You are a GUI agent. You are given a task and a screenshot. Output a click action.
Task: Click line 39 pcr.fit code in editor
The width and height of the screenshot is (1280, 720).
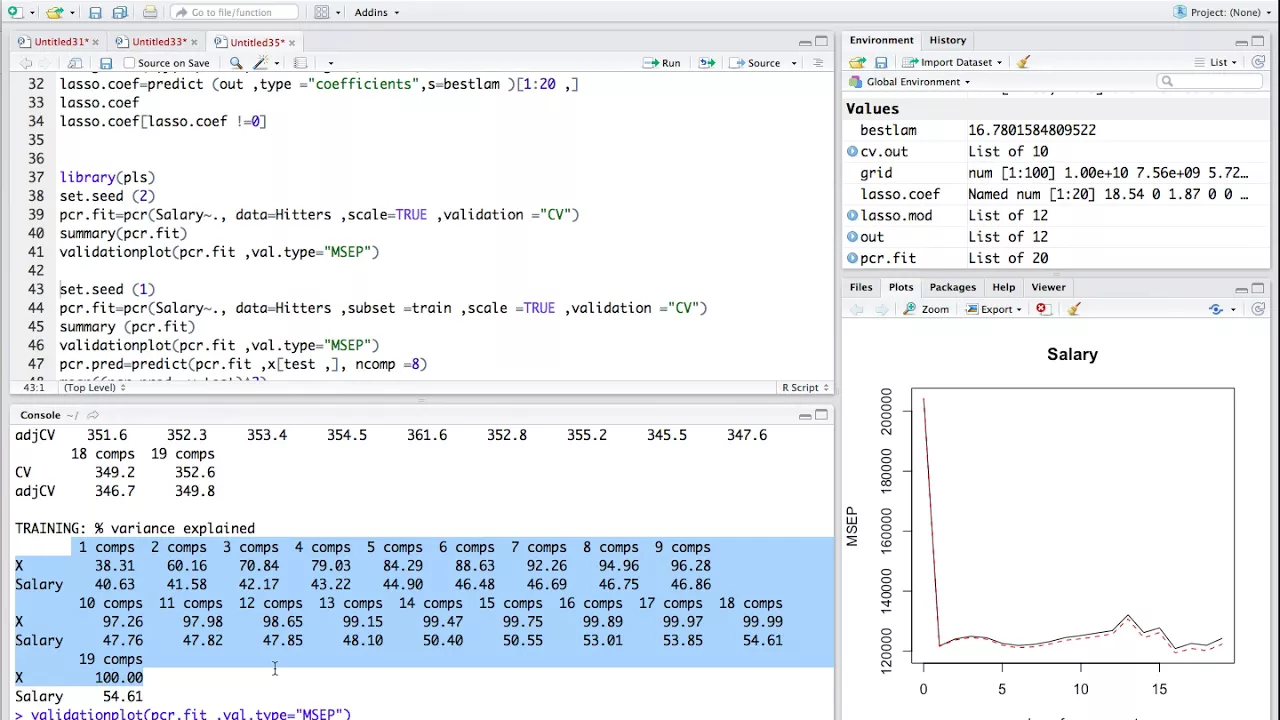click(319, 214)
